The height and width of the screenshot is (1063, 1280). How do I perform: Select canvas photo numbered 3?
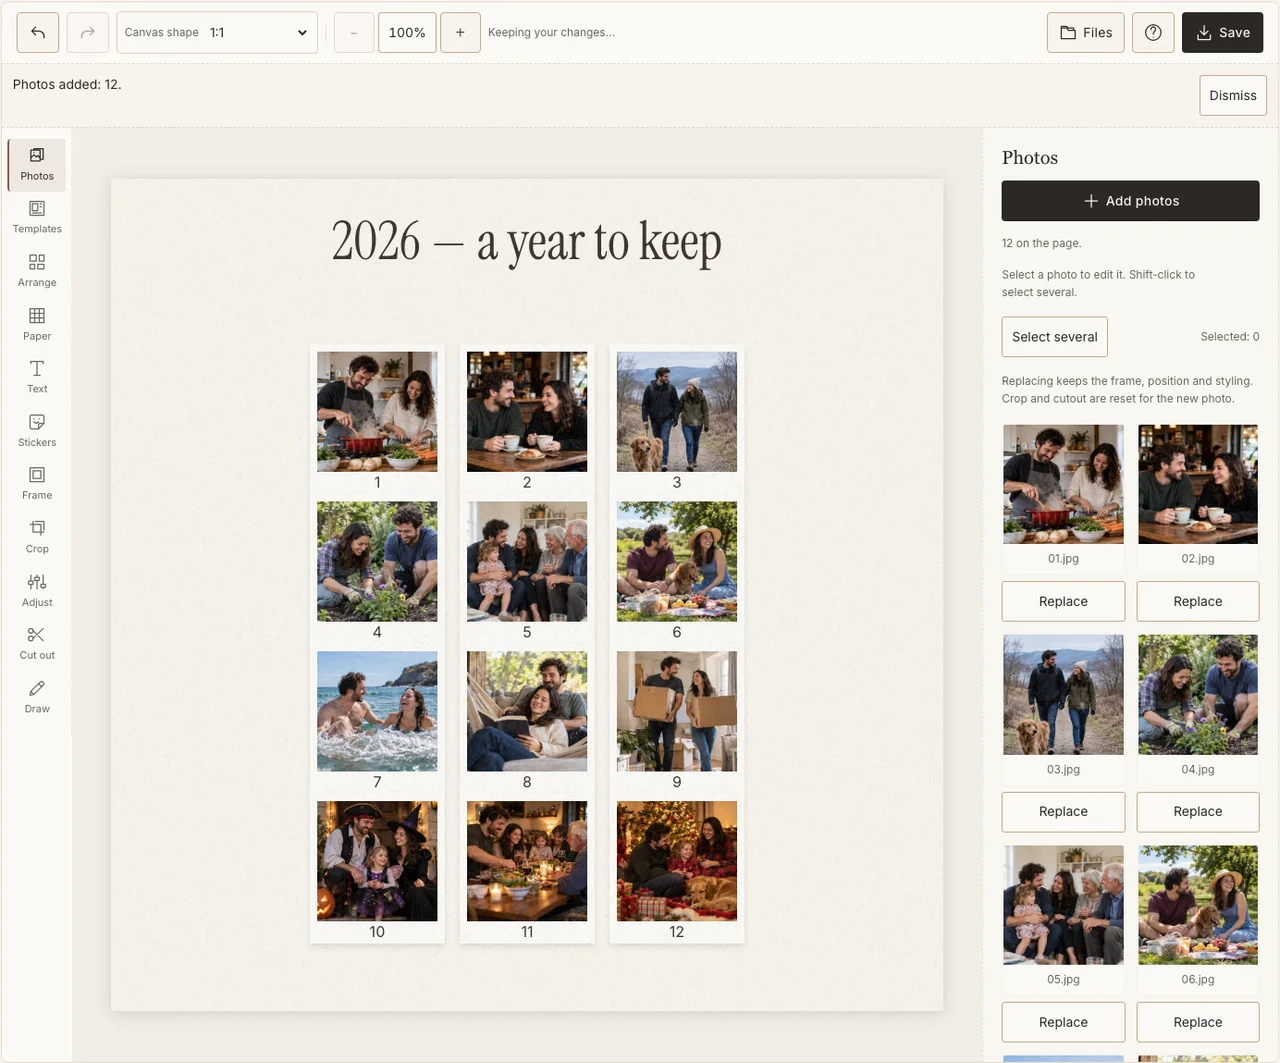[677, 411]
